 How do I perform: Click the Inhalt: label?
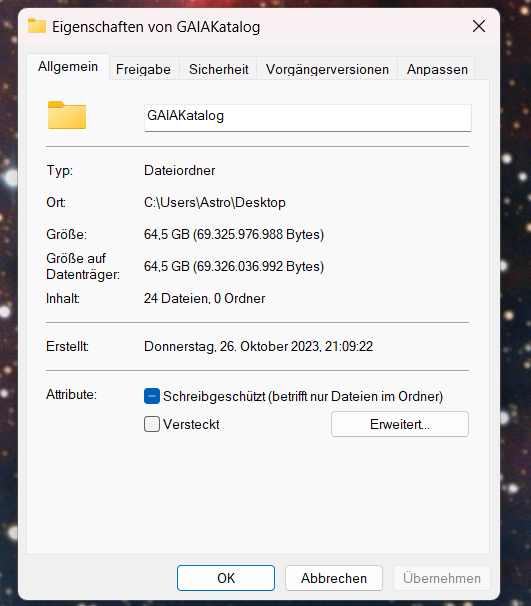tap(63, 298)
